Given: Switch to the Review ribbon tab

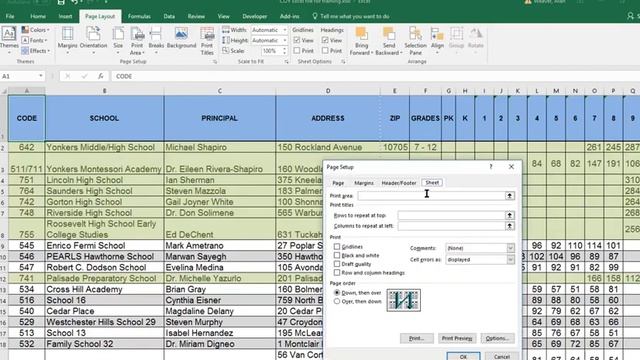Looking at the screenshot, I should (x=196, y=16).
